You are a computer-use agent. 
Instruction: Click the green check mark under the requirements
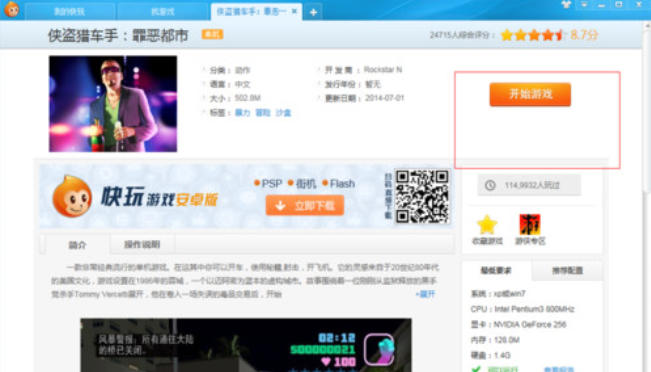pyautogui.click(x=476, y=369)
